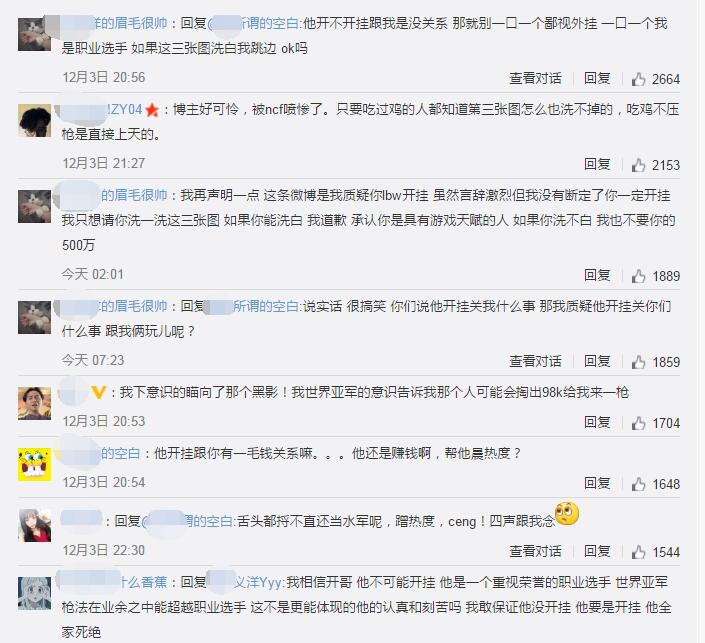
Task: Reply to the comment posted 12月3日 21:27
Action: 597,164
